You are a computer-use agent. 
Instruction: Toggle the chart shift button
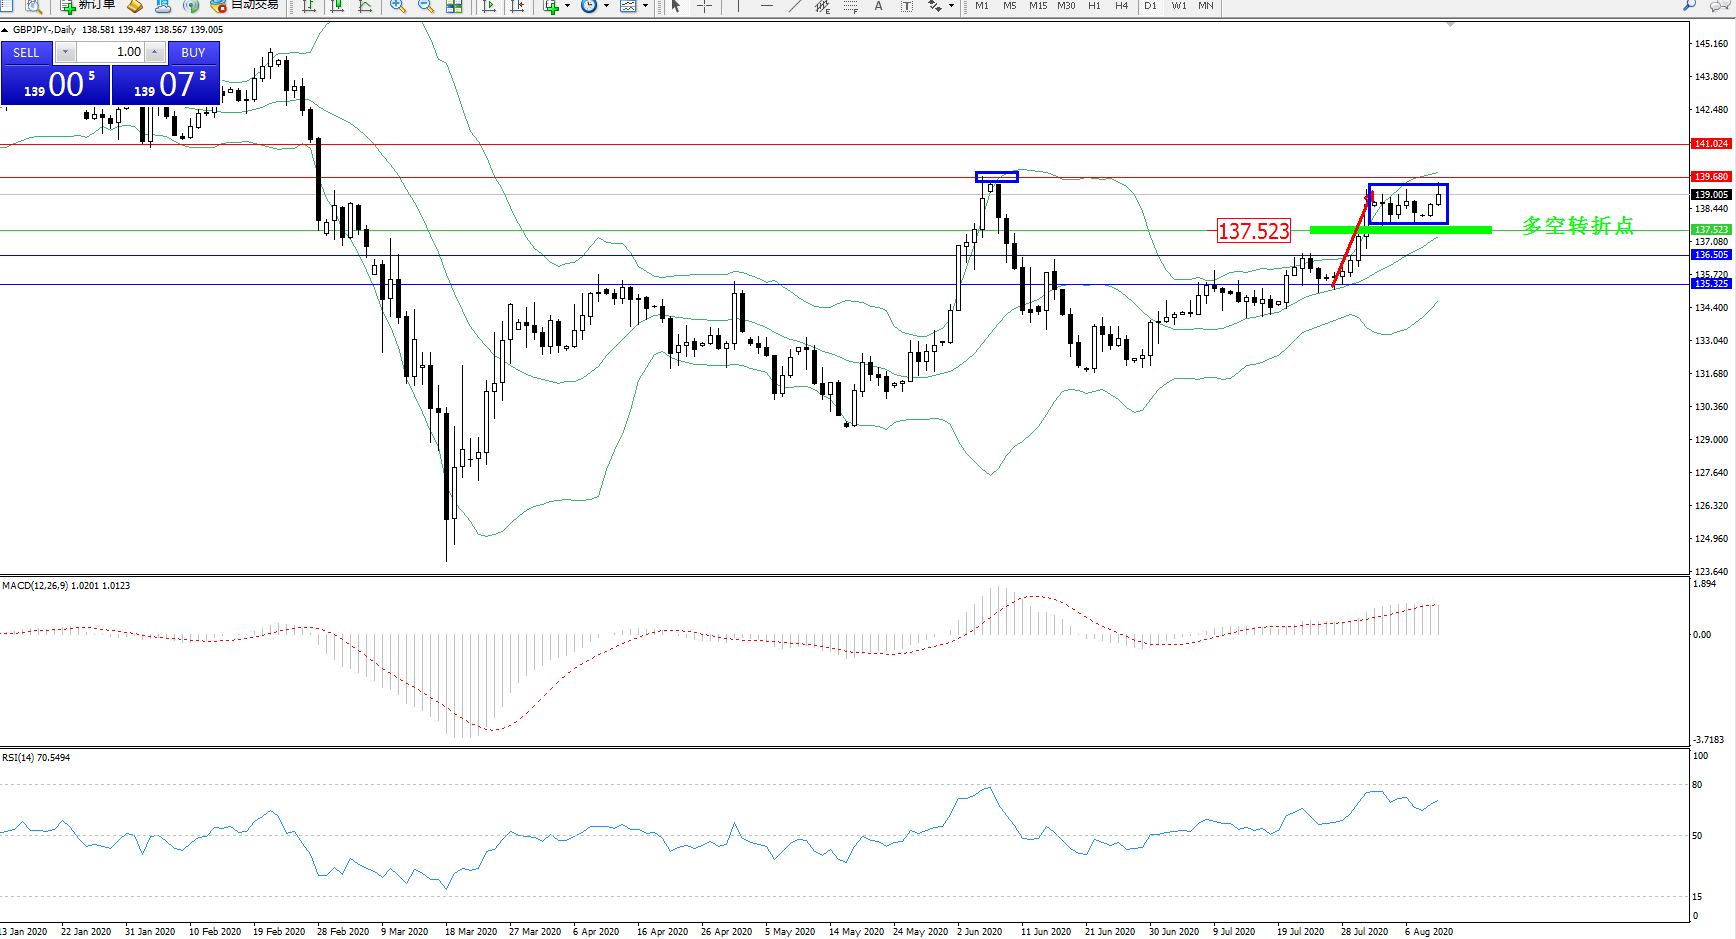(517, 6)
